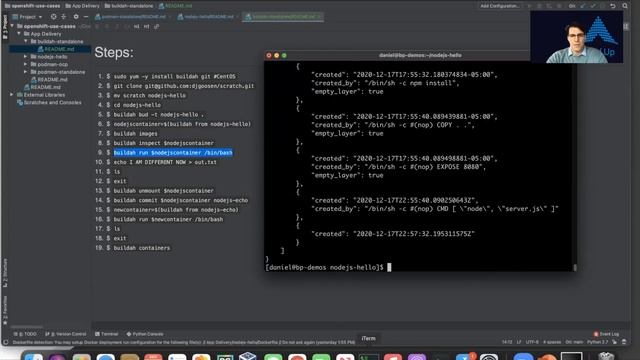Click the markdown link toolbar icon
This screenshot has height=360, width=640.
(x=156, y=27)
